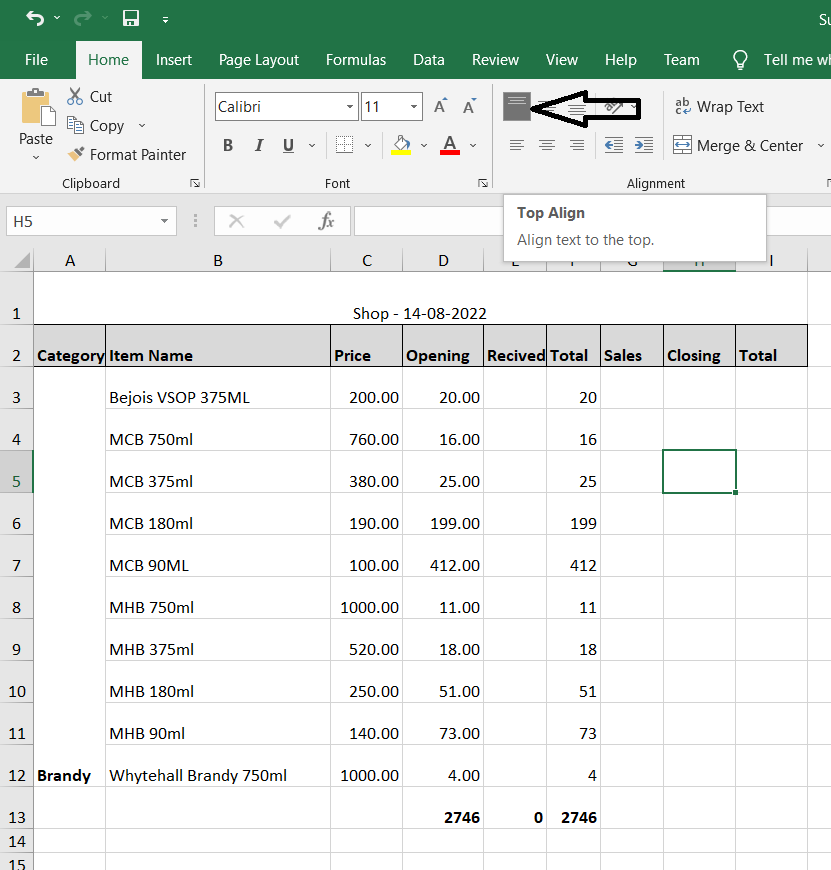Viewport: 831px width, 870px height.
Task: Select row 7 header
Action: 17,557
